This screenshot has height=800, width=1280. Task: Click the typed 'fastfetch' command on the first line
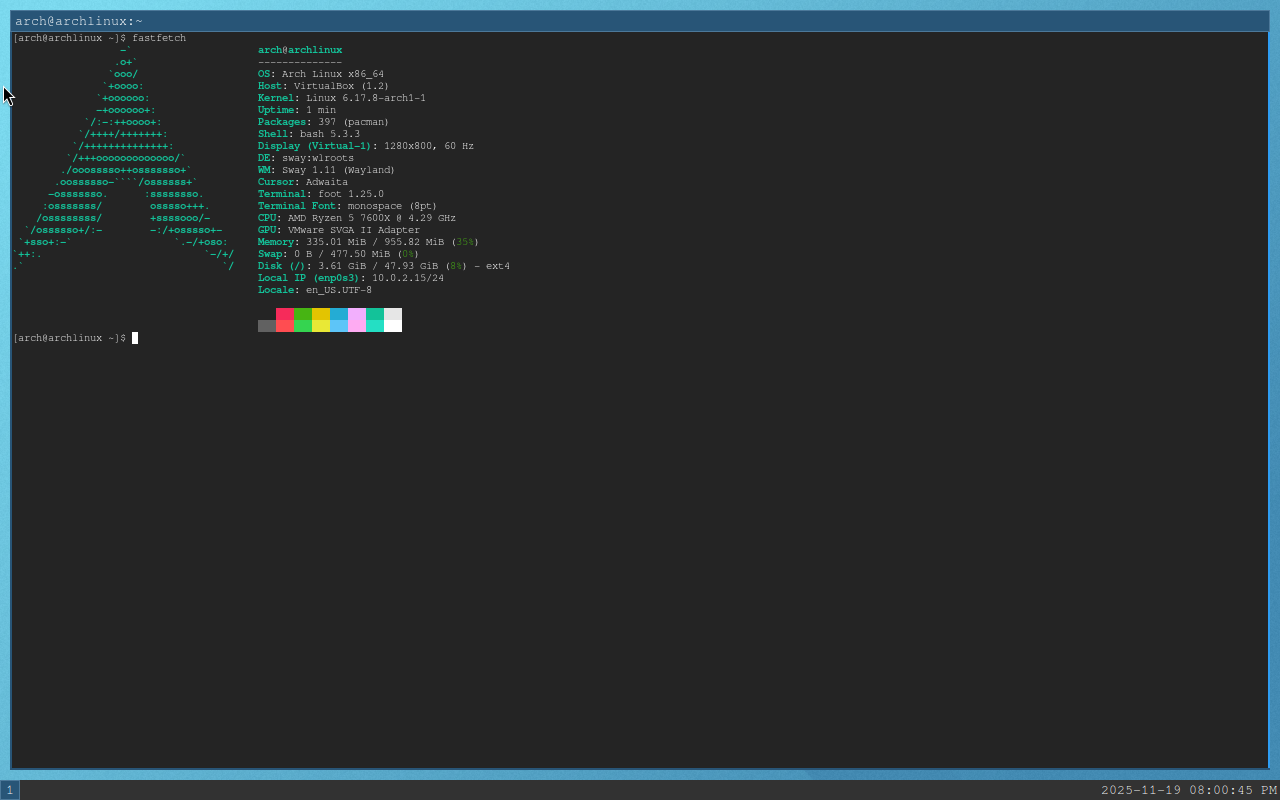[159, 38]
